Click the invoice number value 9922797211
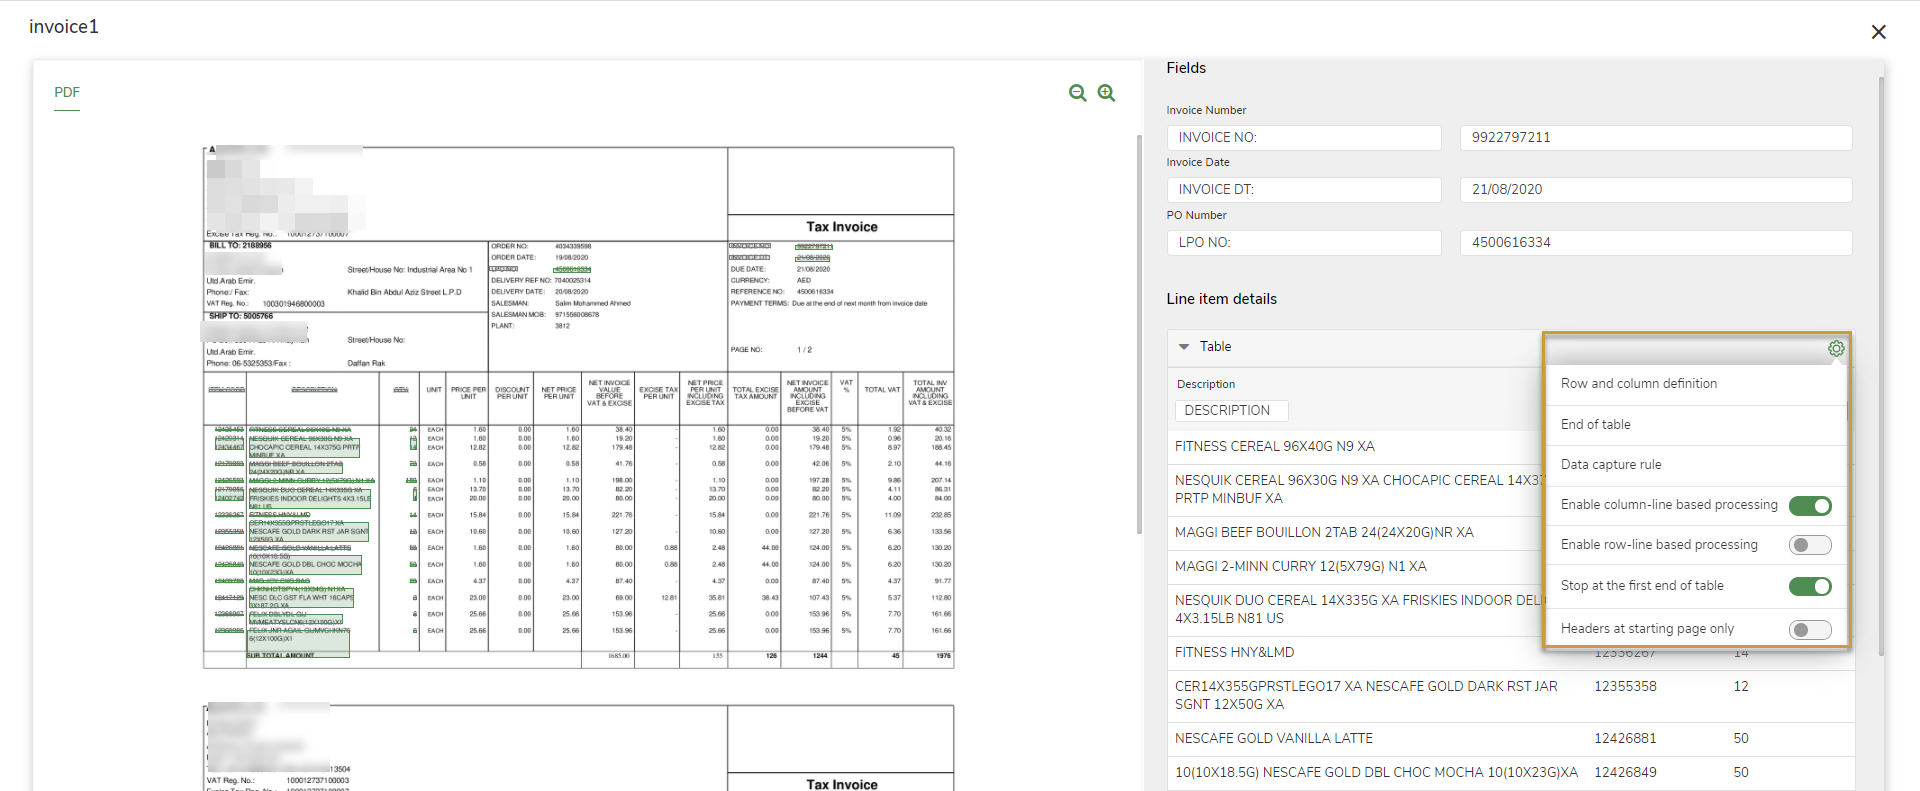 point(1656,138)
